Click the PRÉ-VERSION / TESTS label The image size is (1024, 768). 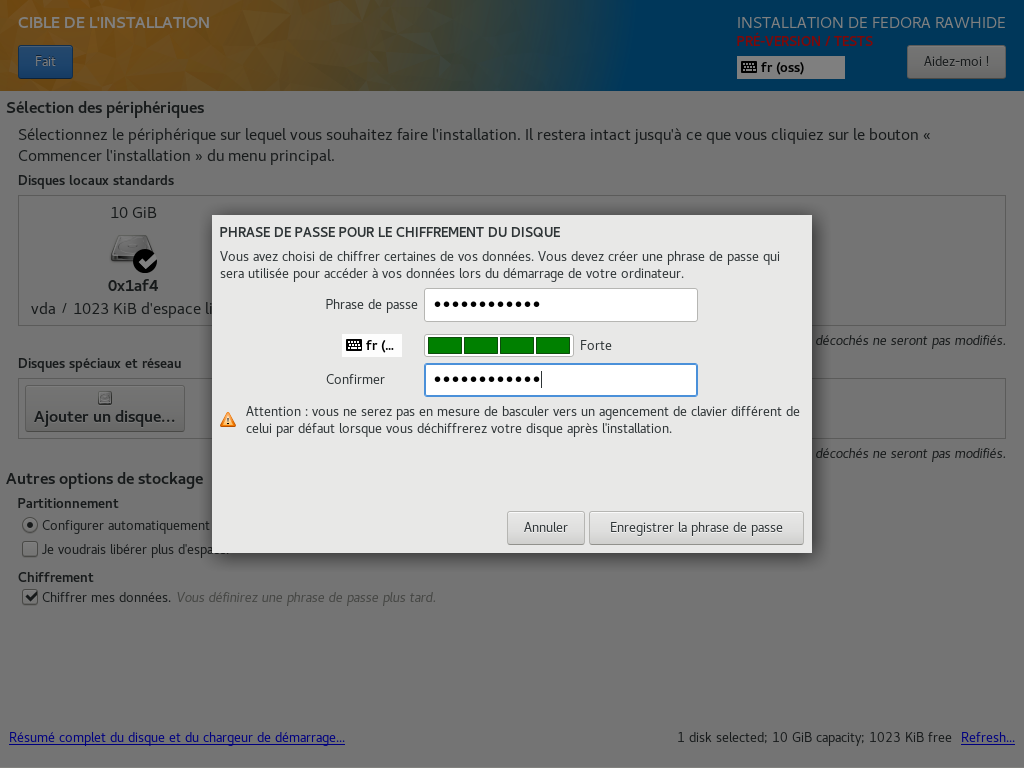pyautogui.click(x=805, y=41)
